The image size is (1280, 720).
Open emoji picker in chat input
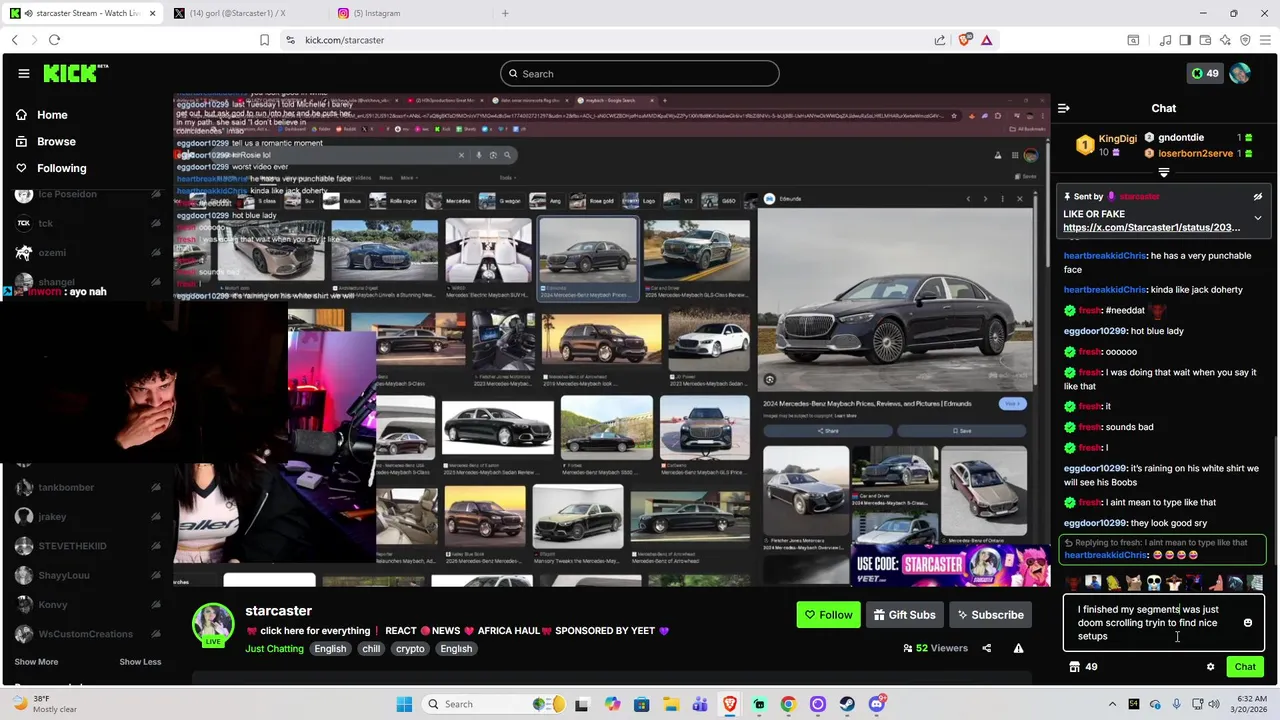[1247, 623]
